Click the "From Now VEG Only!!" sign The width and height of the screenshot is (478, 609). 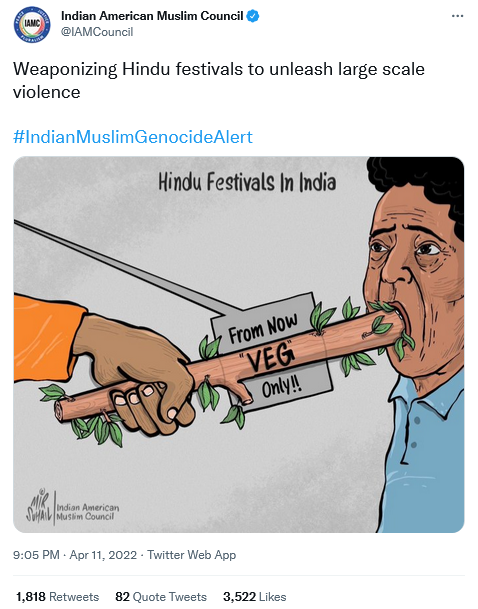(272, 353)
